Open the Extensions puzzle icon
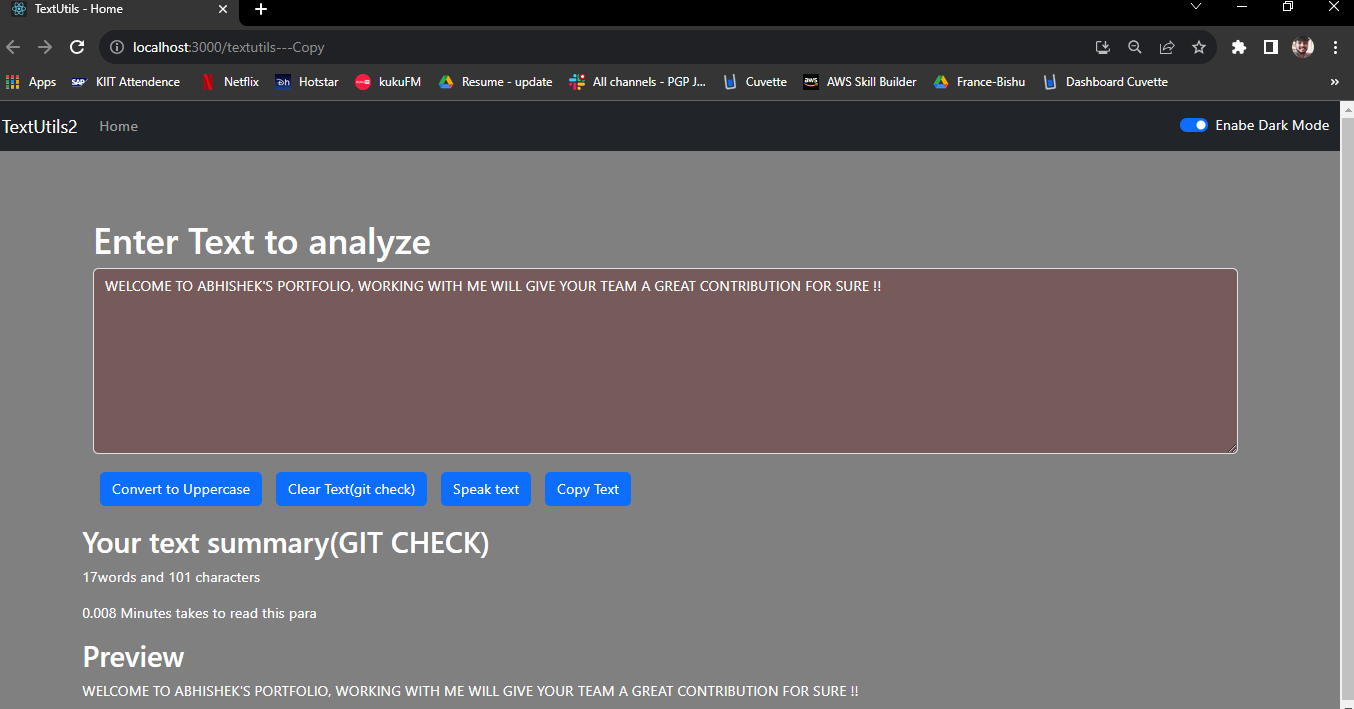The image size is (1354, 709). (x=1239, y=47)
